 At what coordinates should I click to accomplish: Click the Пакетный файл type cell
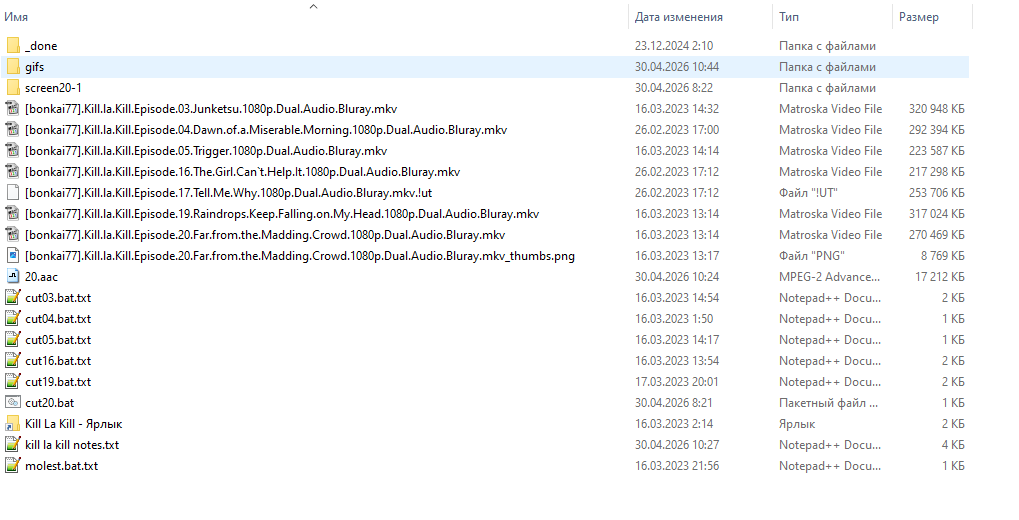pos(829,402)
